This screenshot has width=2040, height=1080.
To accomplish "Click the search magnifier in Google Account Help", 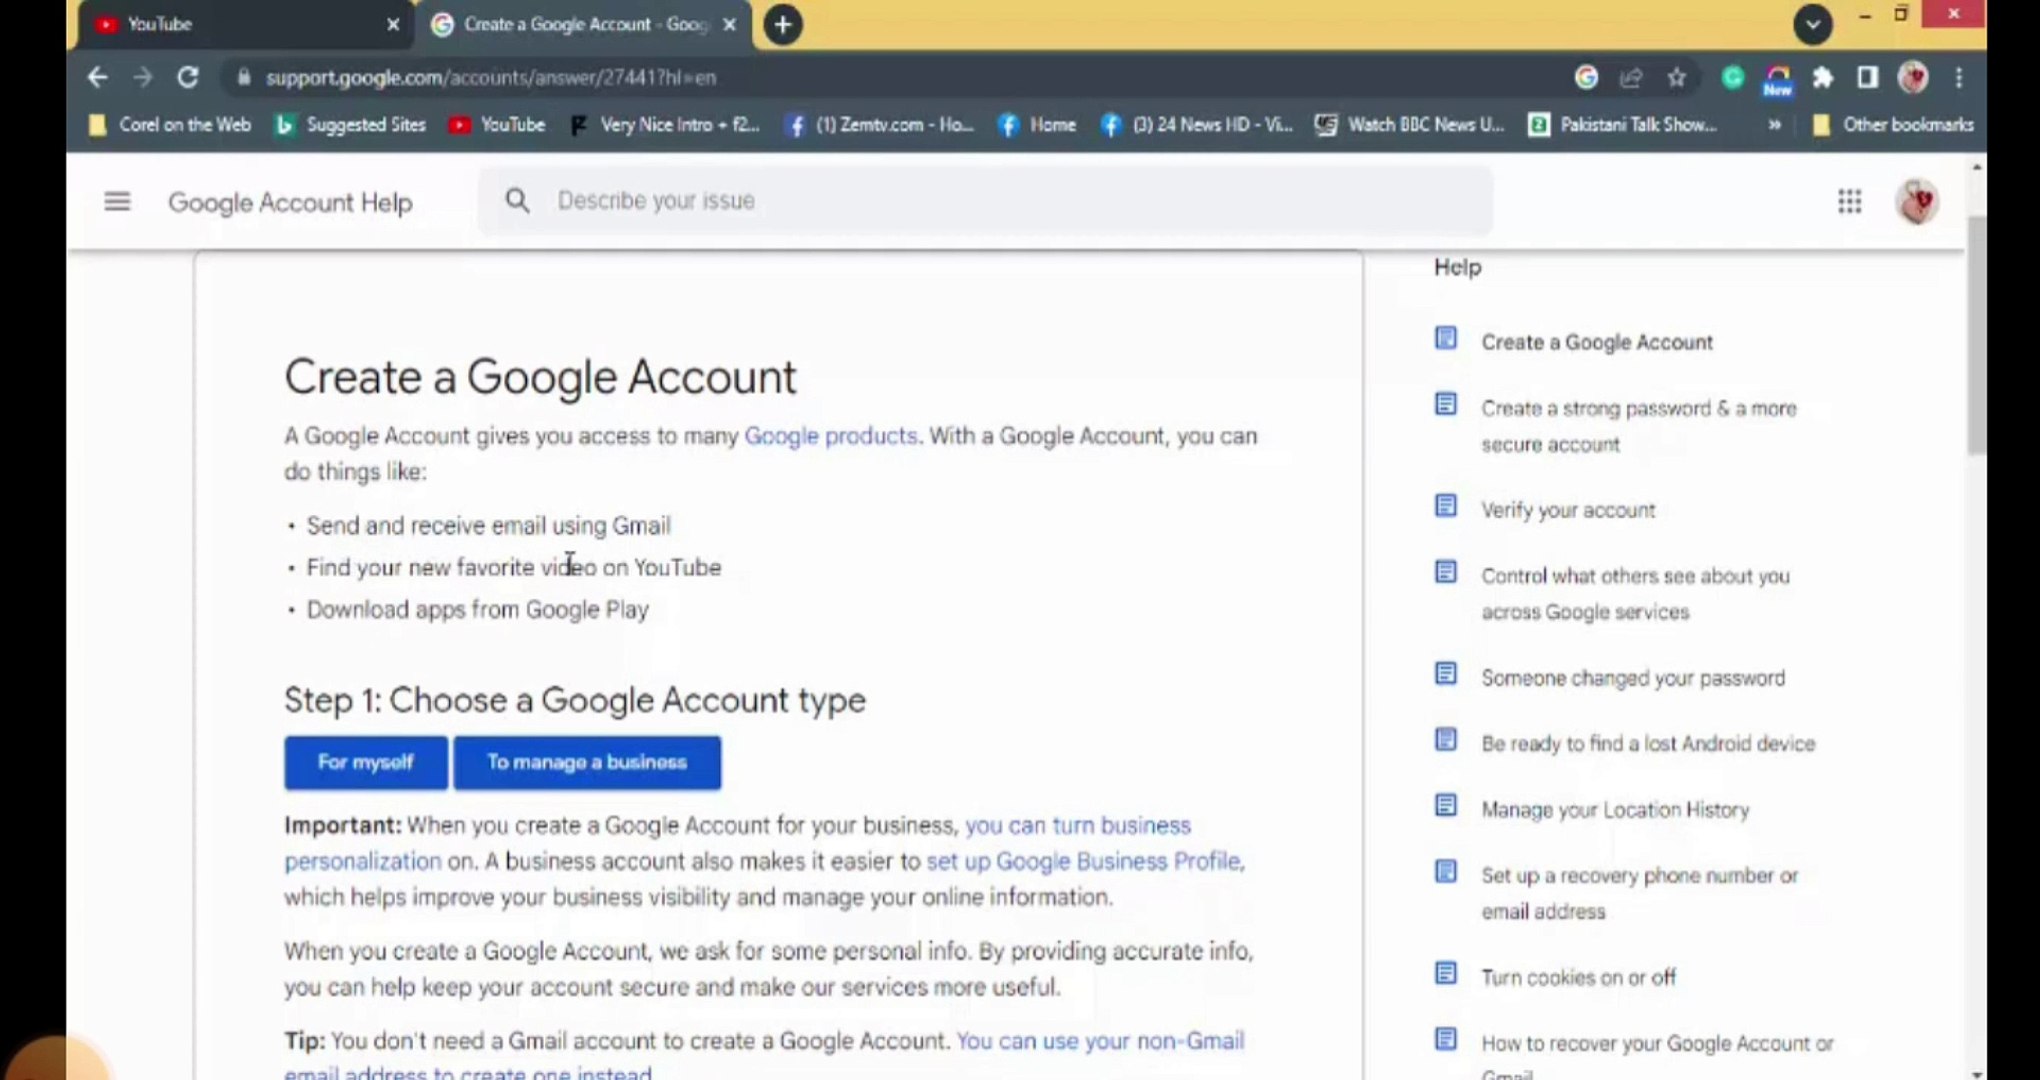I will 518,200.
